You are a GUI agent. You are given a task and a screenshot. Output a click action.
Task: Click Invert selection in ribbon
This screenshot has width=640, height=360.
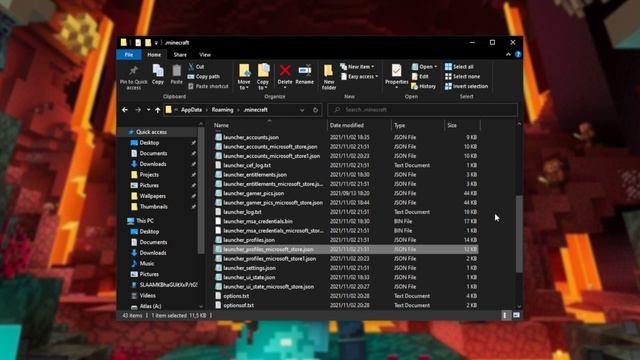click(467, 86)
